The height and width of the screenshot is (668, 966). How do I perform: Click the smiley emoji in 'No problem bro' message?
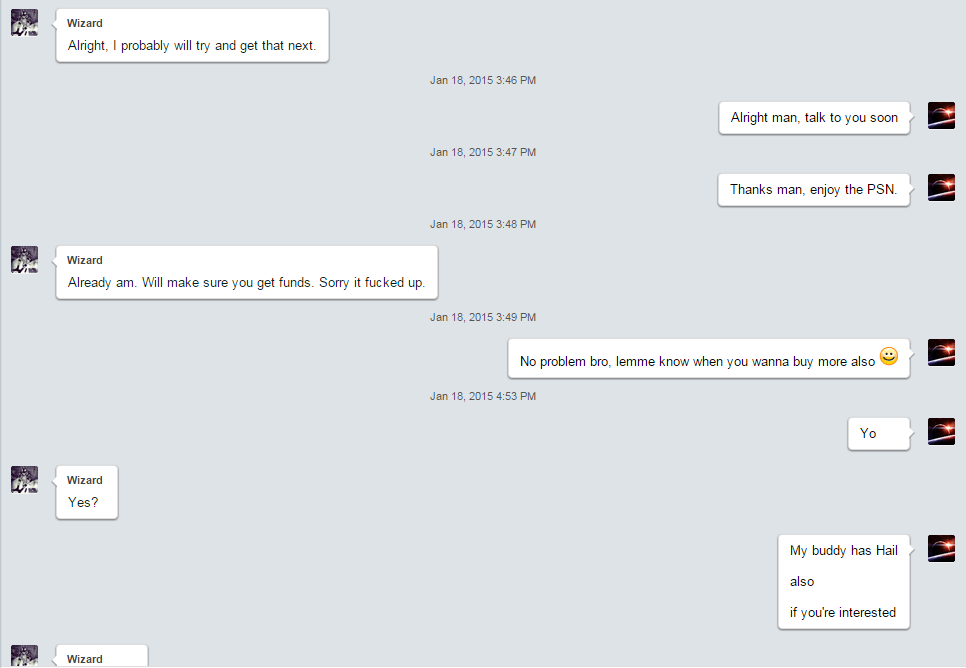point(888,356)
